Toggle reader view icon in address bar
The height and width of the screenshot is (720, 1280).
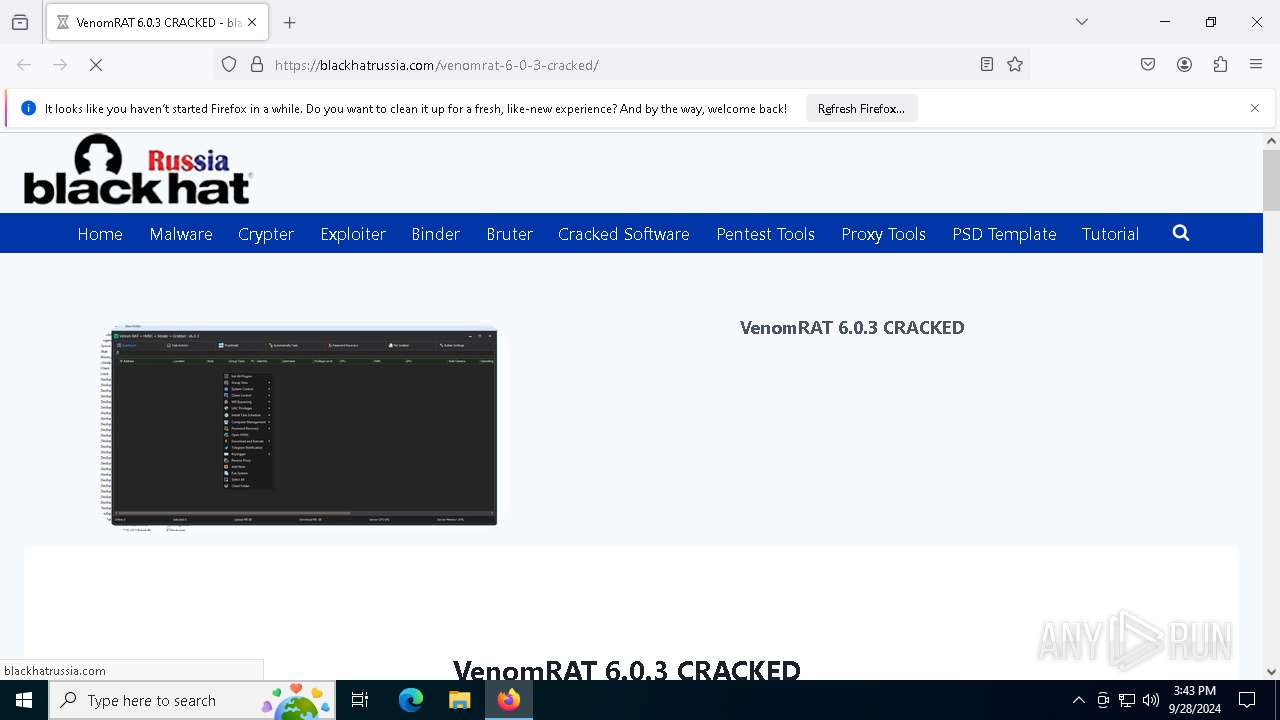pos(987,65)
